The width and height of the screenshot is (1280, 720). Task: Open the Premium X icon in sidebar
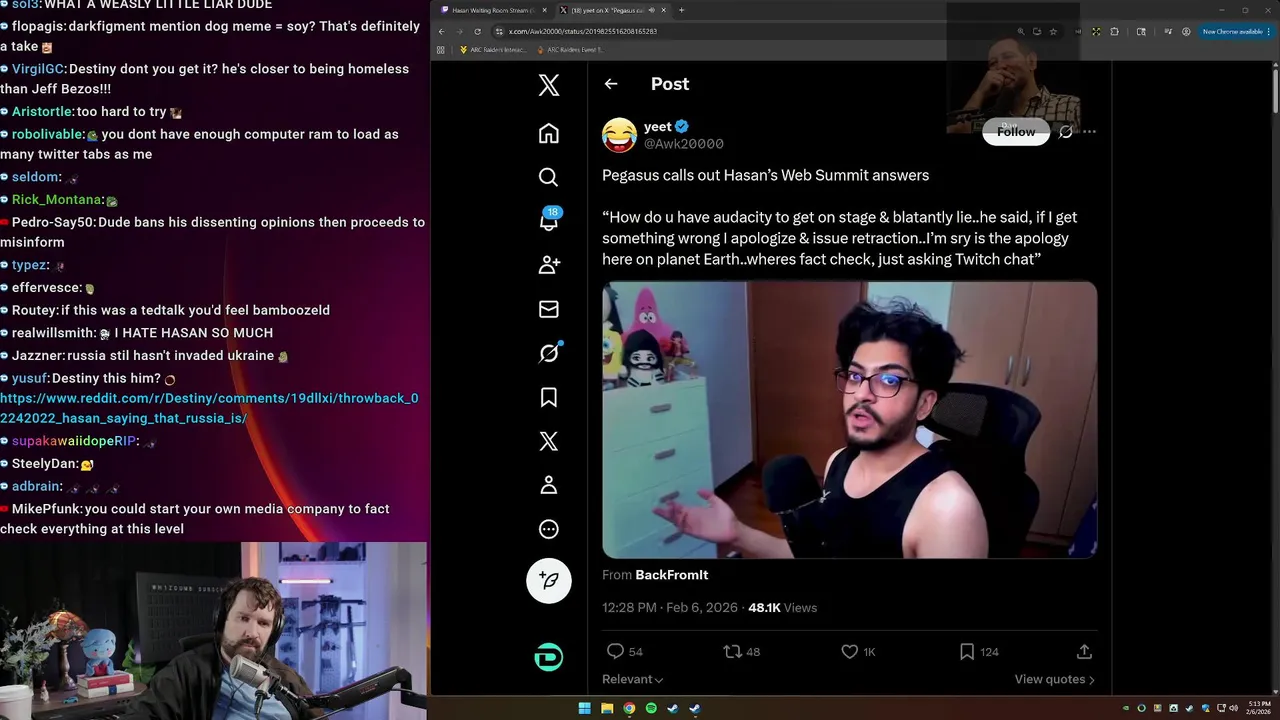pos(549,441)
